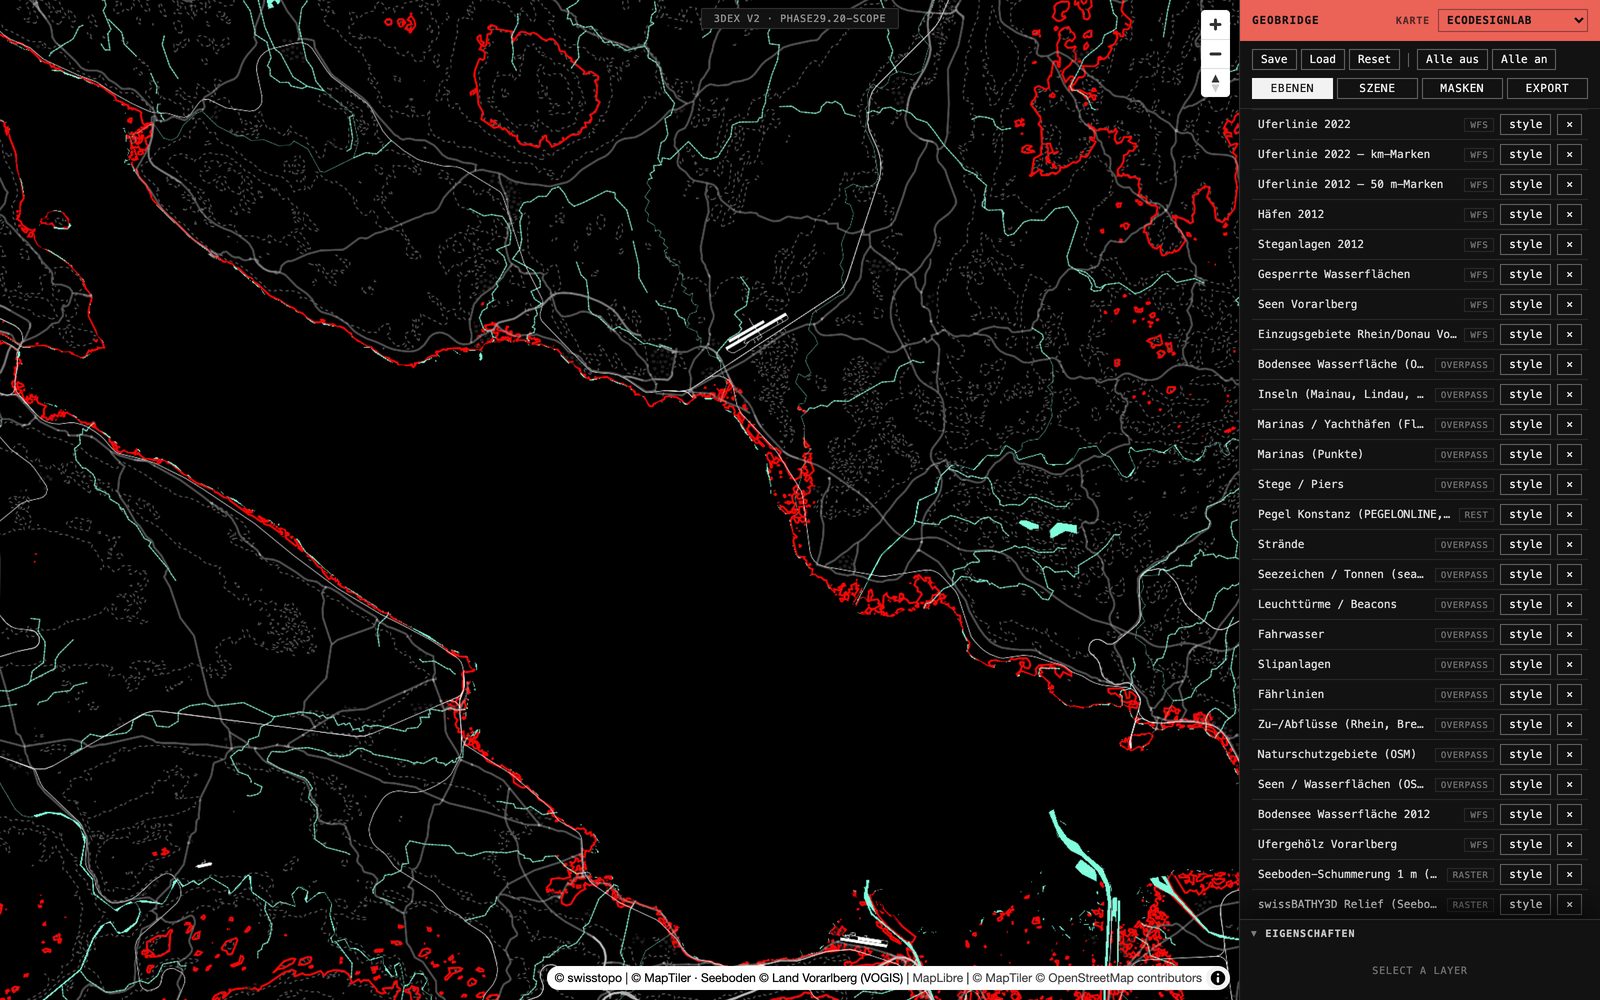Open the MapLibre attribution link
The height and width of the screenshot is (1000, 1600).
click(938, 978)
